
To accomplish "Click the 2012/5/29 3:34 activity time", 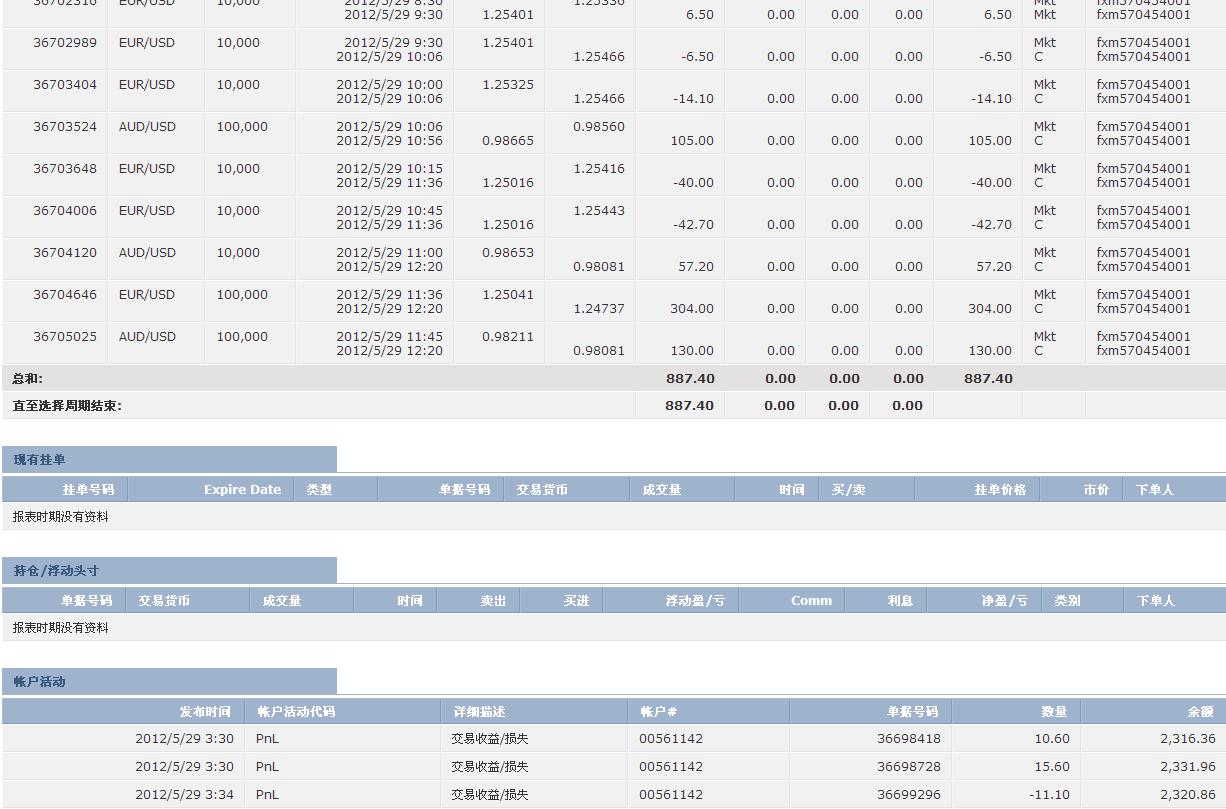I will (184, 795).
